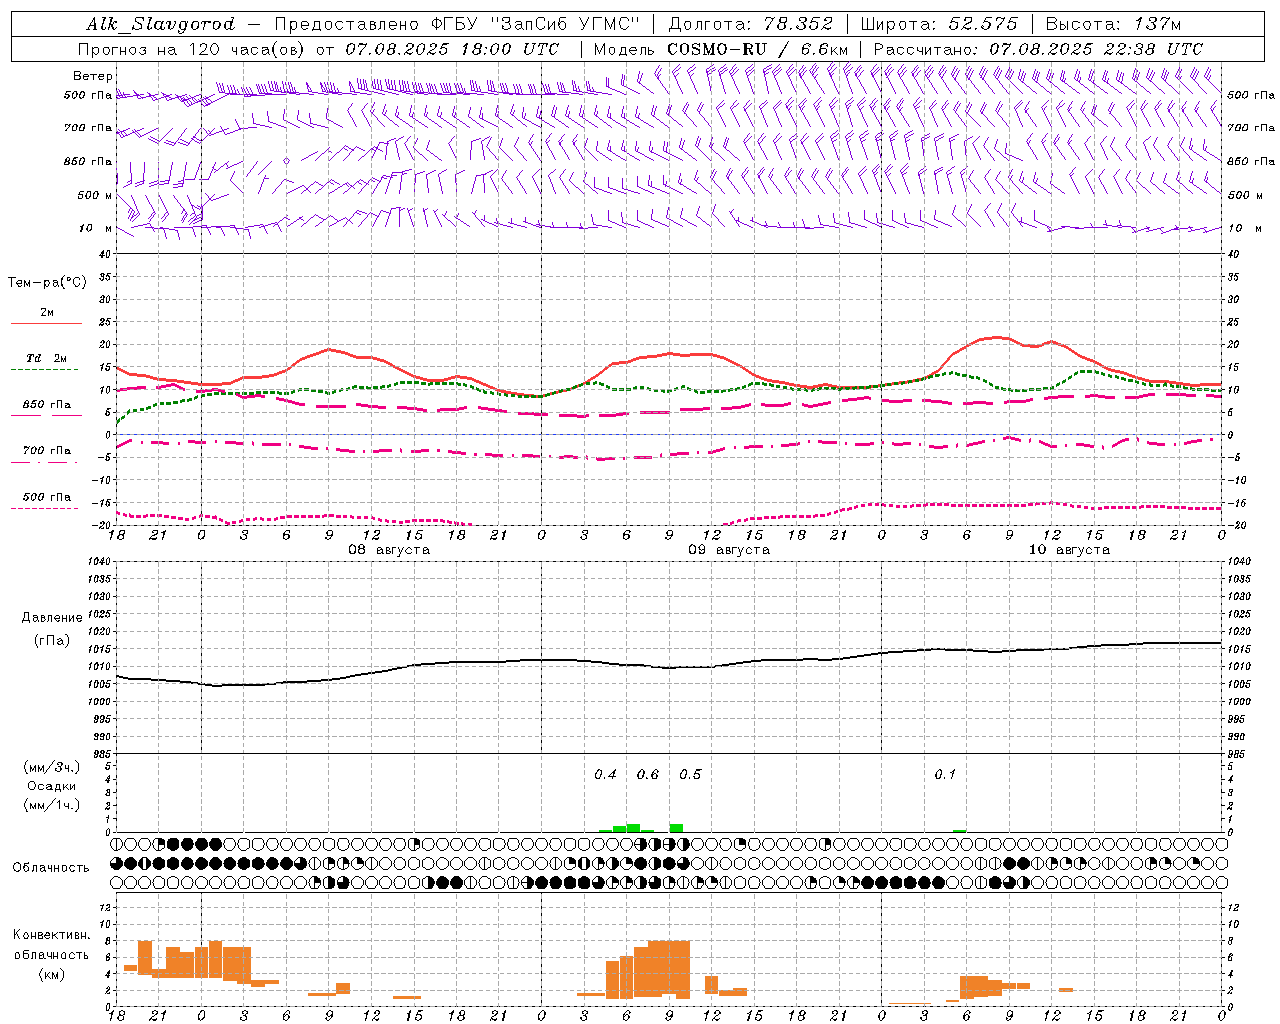Click the '(км)' convective cloud units label
Image resolution: width=1280 pixels, height=1024 pixels.
click(x=51, y=974)
